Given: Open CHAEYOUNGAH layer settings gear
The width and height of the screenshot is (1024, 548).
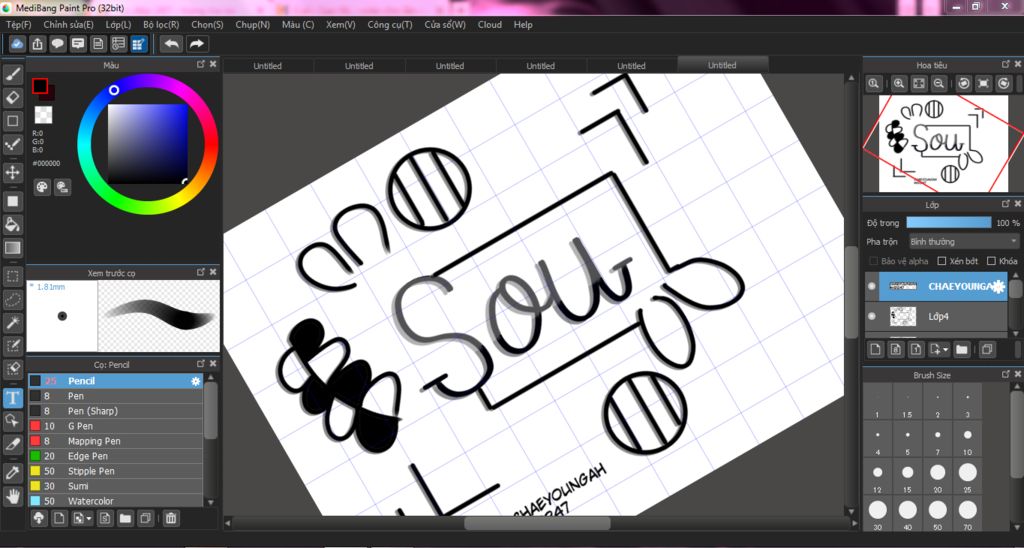Looking at the screenshot, I should click(999, 286).
